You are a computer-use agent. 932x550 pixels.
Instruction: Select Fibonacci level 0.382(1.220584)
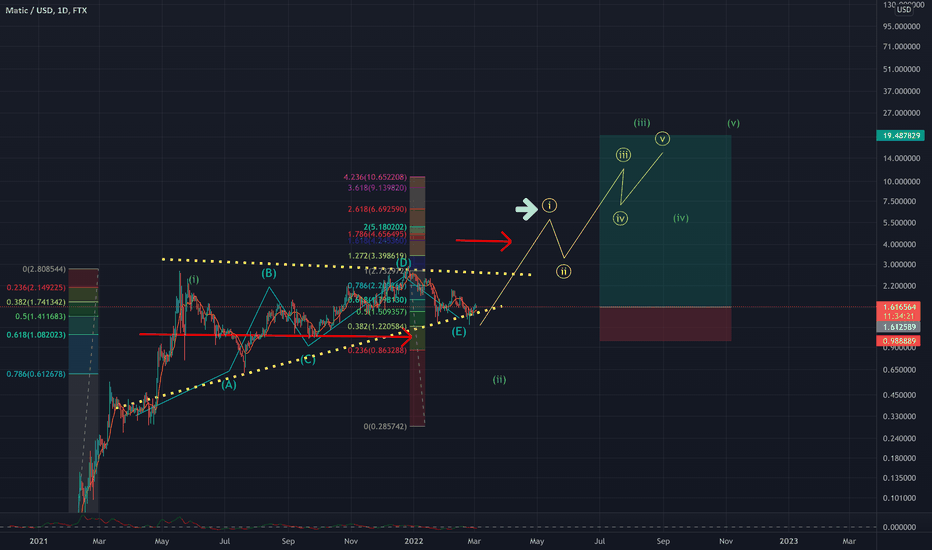pyautogui.click(x=377, y=326)
